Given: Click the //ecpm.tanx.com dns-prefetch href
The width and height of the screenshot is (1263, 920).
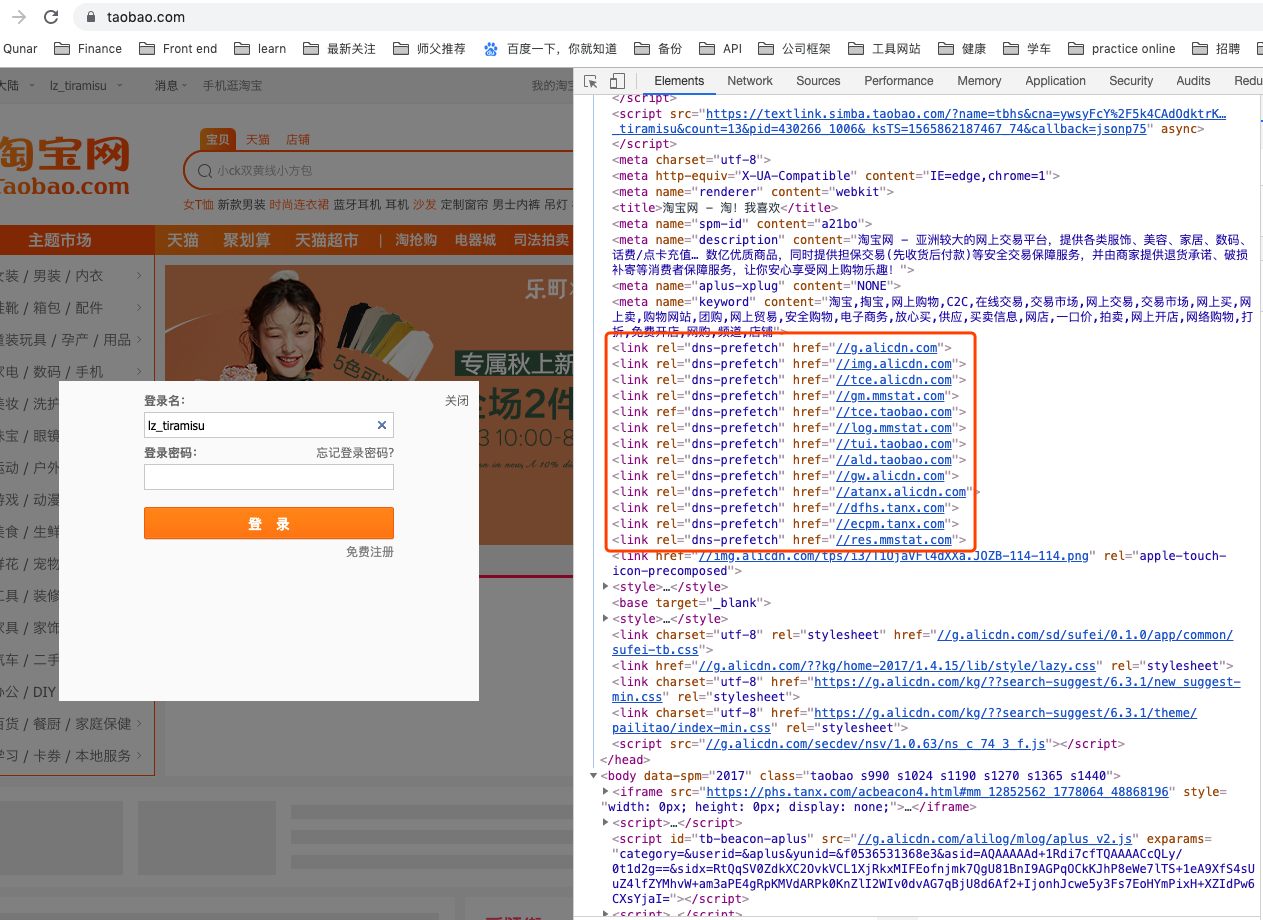Looking at the screenshot, I should [x=890, y=524].
